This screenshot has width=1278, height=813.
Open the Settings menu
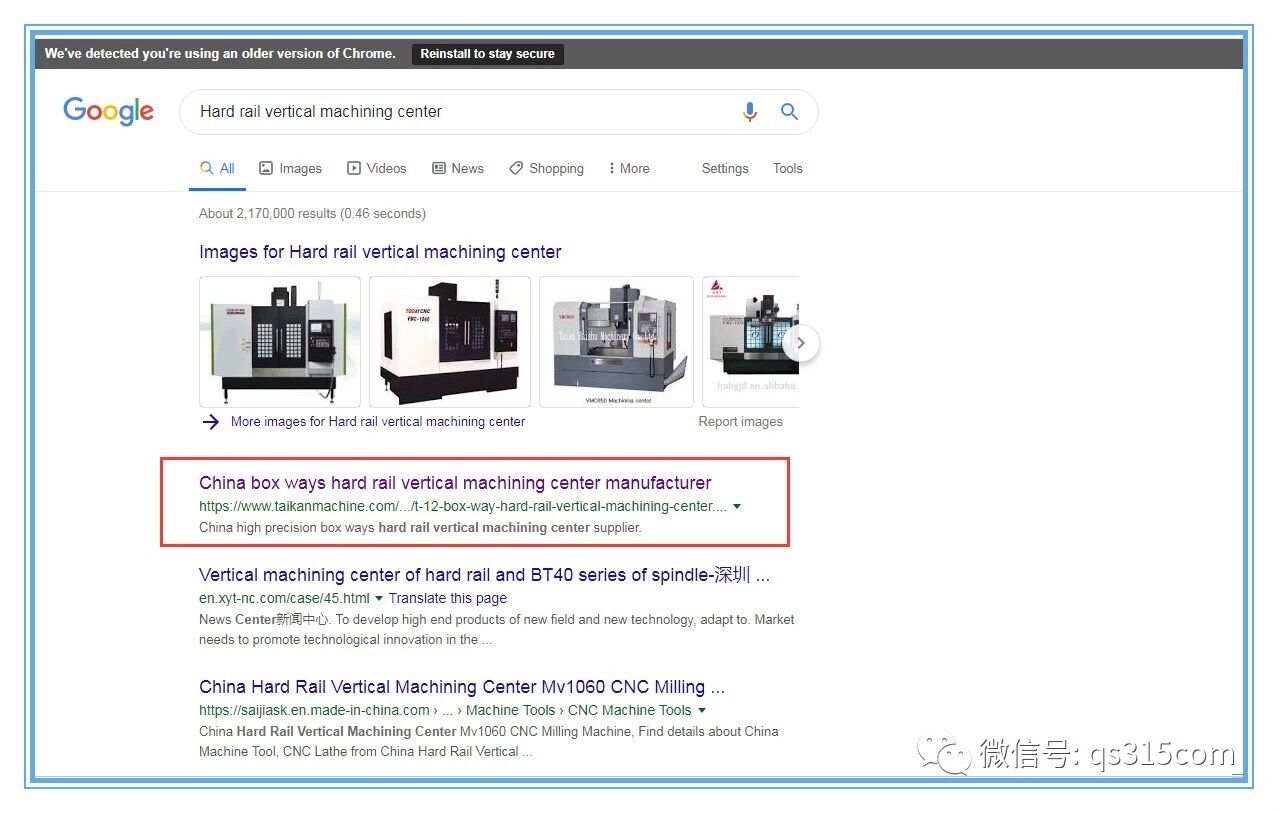click(x=724, y=168)
